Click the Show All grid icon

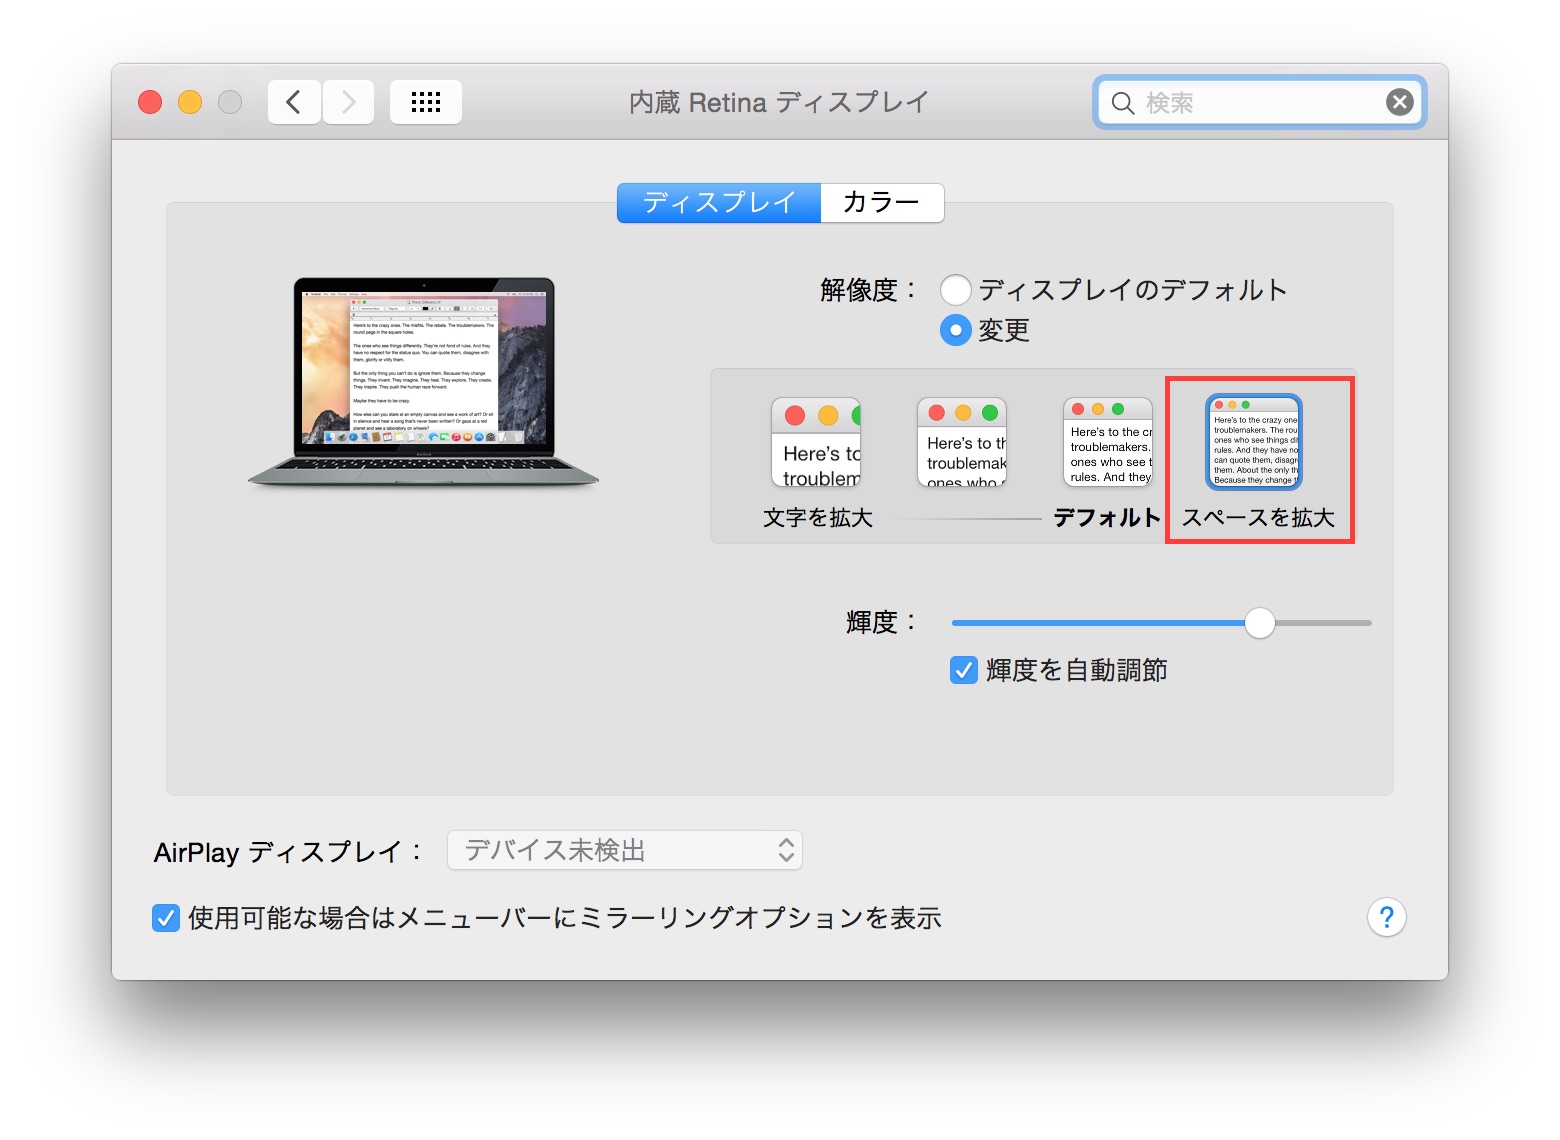[x=425, y=101]
